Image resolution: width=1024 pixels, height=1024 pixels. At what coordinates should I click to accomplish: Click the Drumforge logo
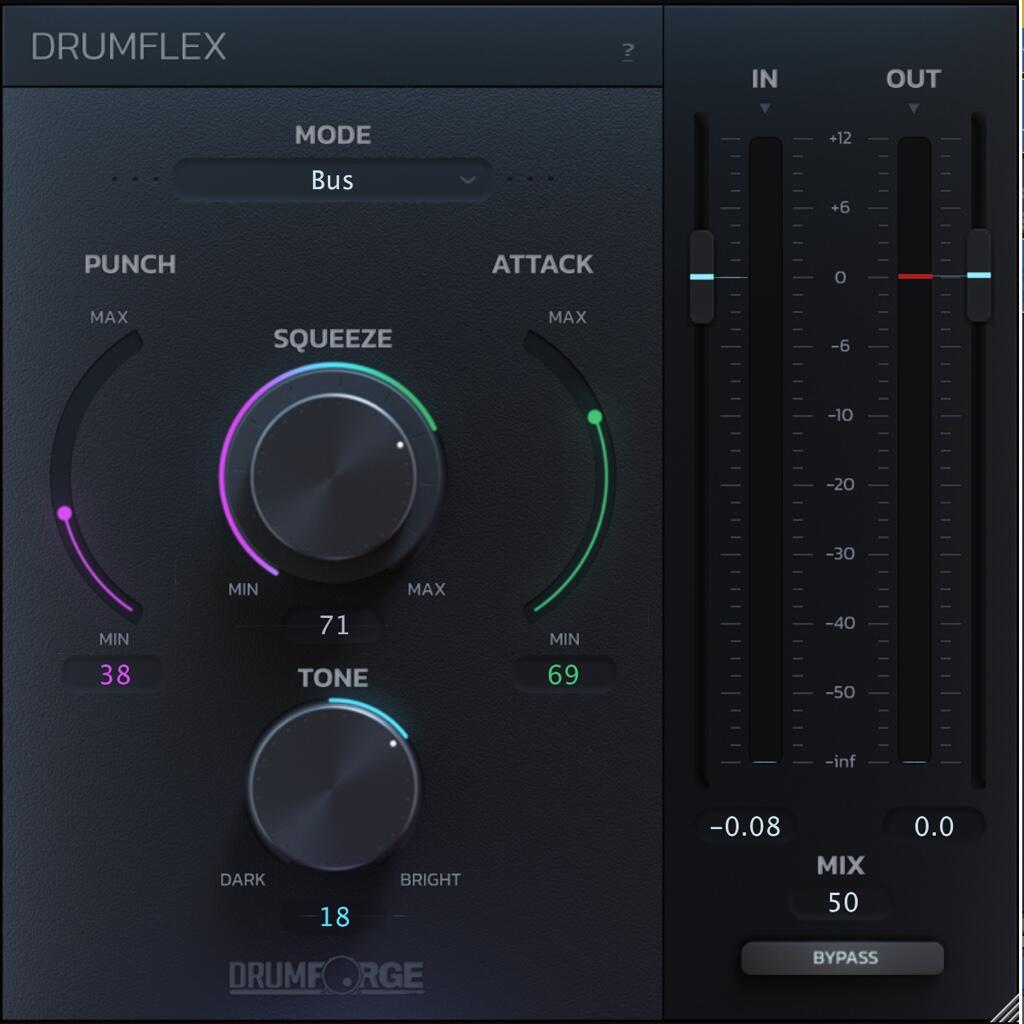[327, 976]
